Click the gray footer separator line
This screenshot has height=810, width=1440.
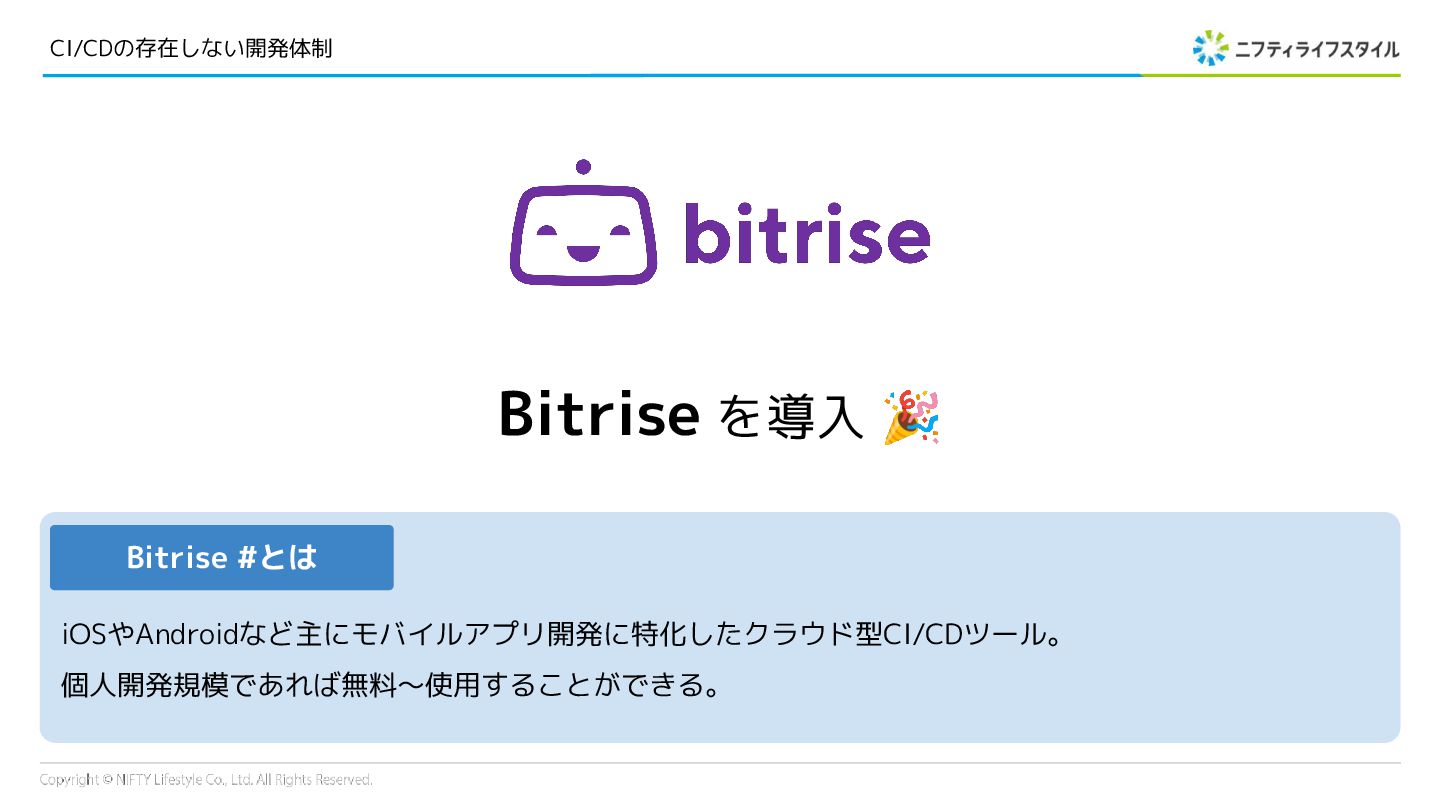point(720,763)
